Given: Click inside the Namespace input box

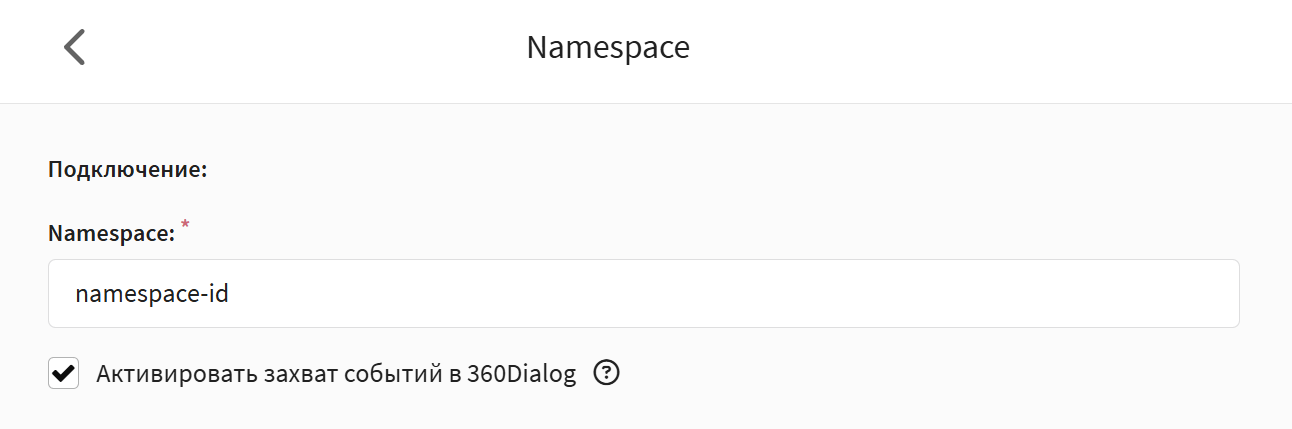Looking at the screenshot, I should [644, 294].
